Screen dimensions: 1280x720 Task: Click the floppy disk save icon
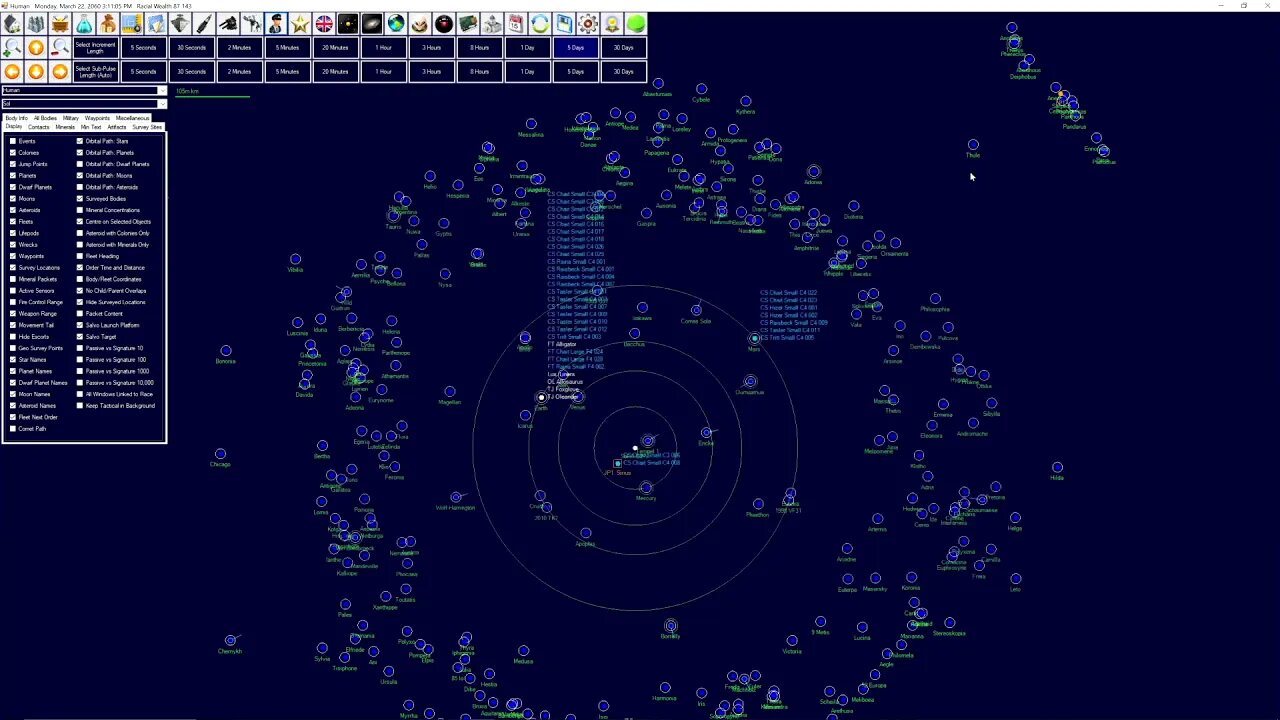564,23
